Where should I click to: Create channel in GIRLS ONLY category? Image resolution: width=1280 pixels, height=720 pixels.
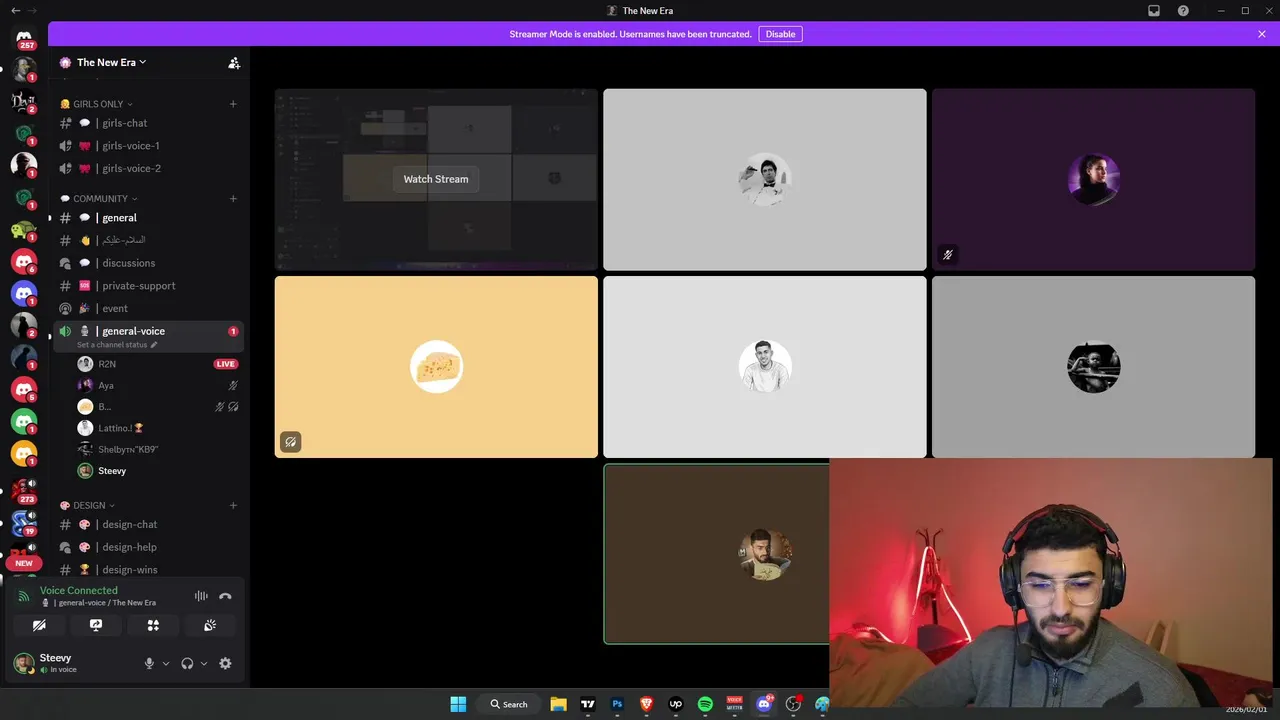tap(233, 104)
